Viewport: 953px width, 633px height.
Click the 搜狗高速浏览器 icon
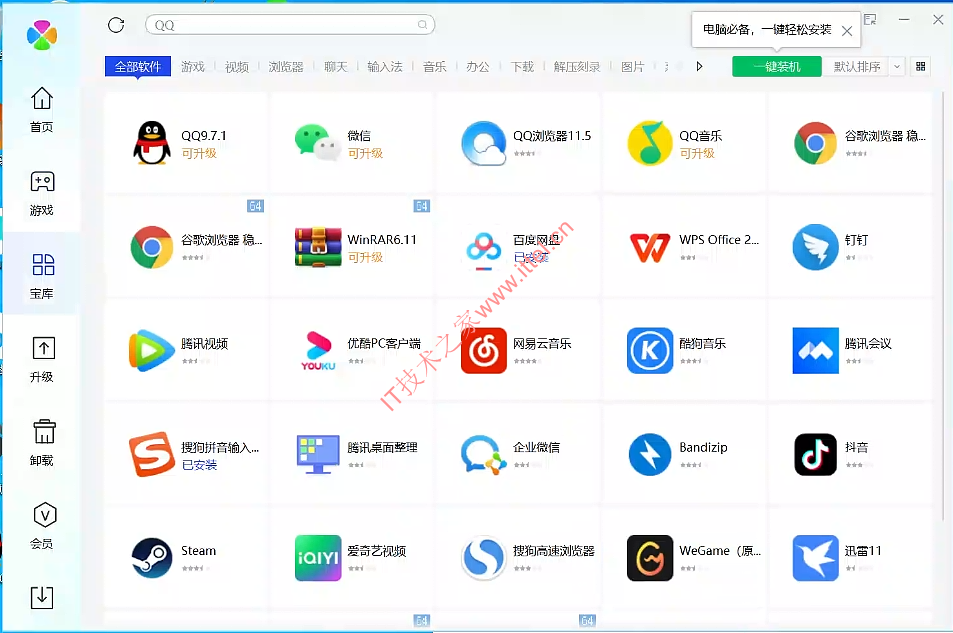[x=484, y=558]
